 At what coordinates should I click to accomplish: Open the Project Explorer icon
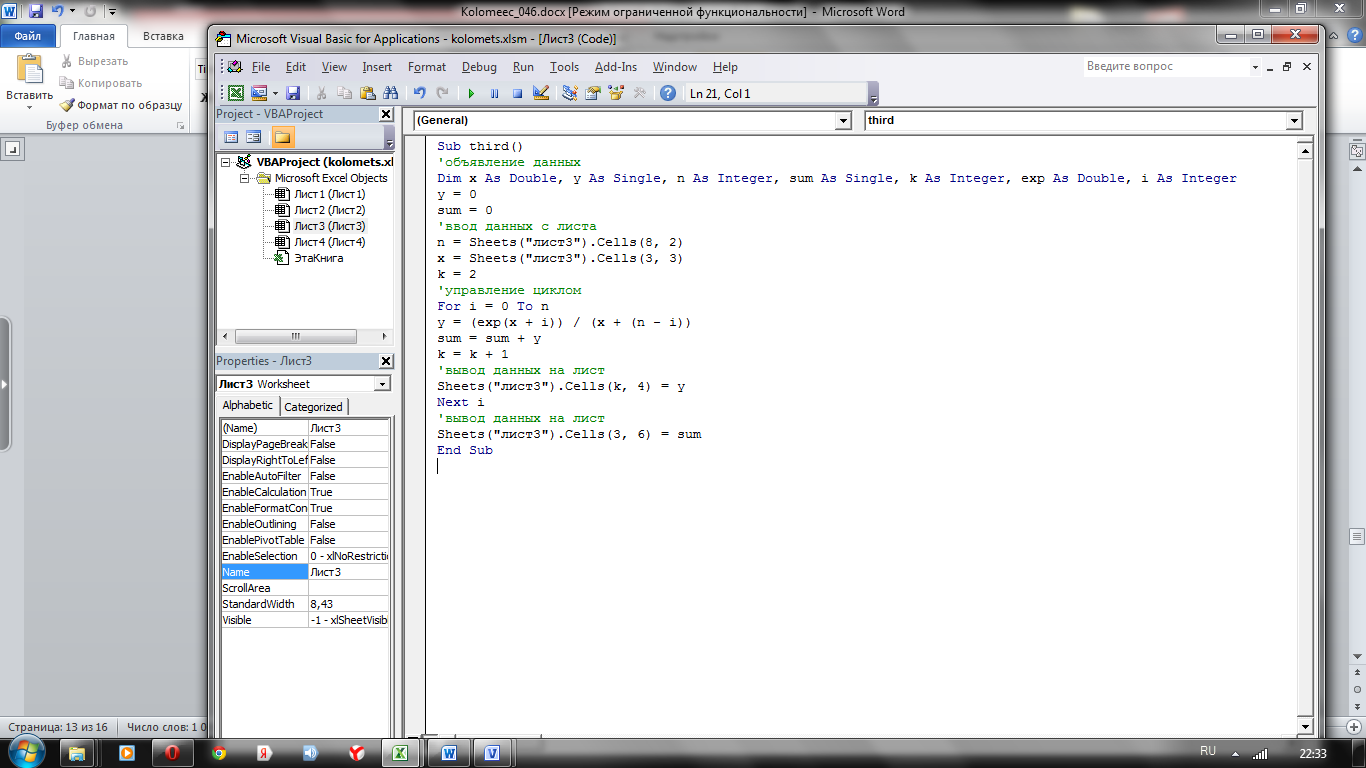[570, 93]
